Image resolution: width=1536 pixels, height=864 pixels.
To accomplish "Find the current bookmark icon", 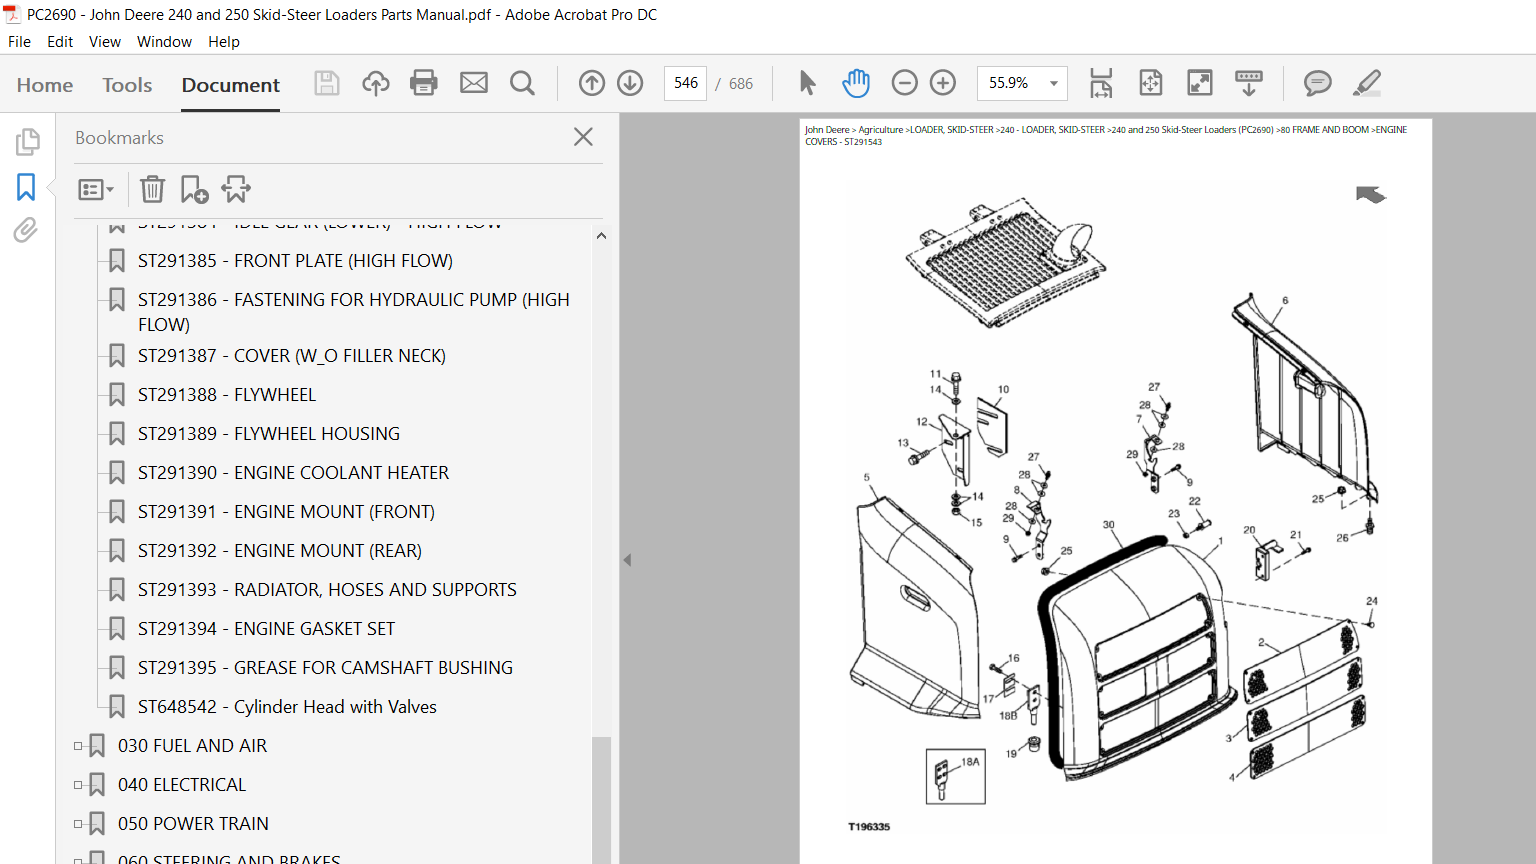I will 236,189.
